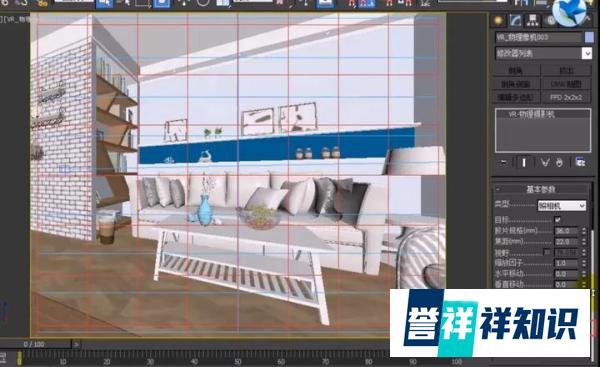Screen dimensions: 600x367
Task: Click the current frame marker at frame 0
Action: click(x=19, y=358)
